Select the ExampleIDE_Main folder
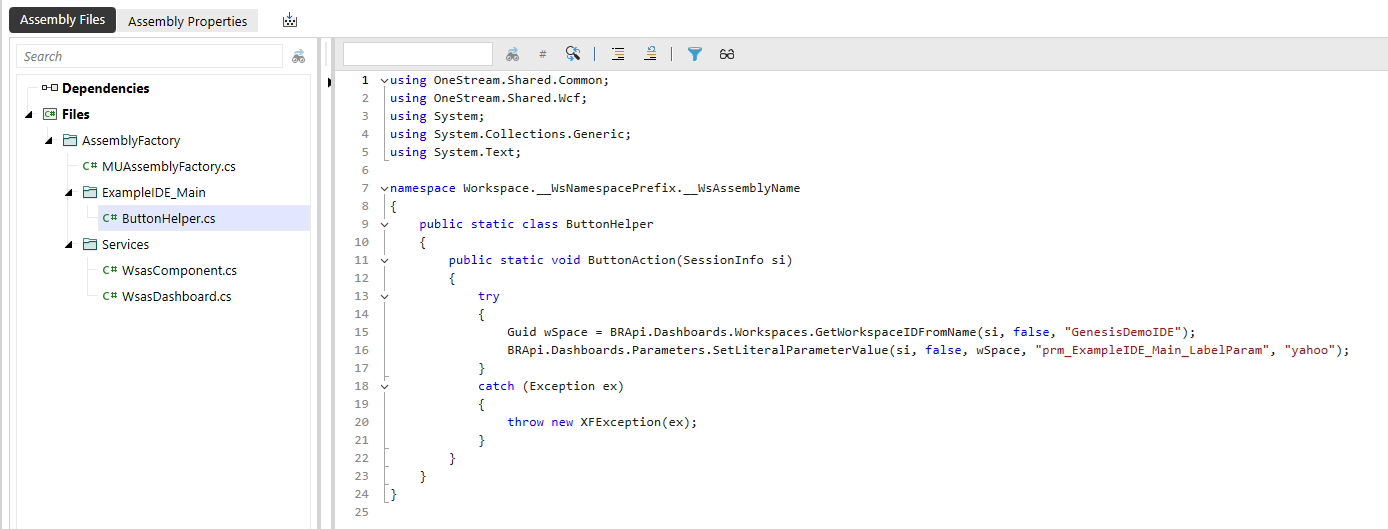The height and width of the screenshot is (529, 1388). [154, 193]
